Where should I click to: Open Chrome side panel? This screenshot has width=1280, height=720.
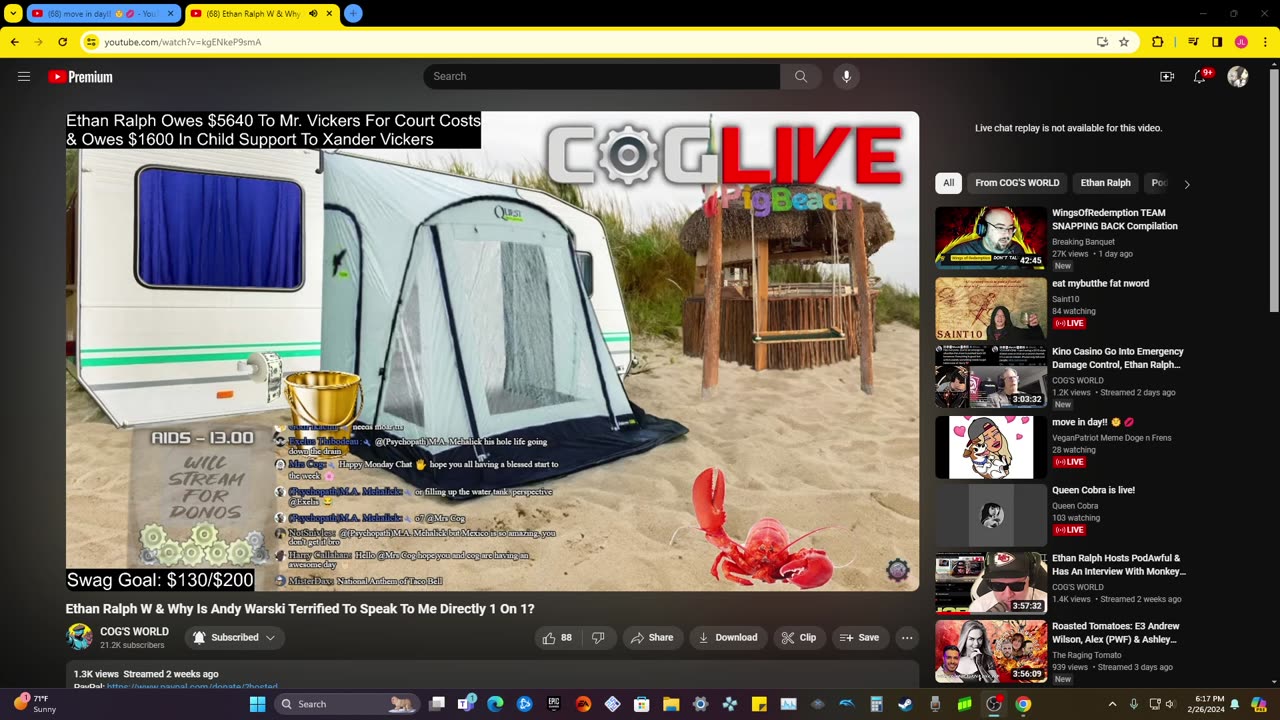pos(1217,42)
